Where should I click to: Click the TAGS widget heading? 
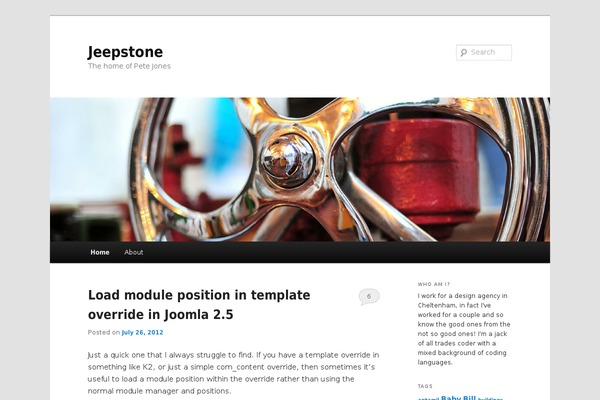[425, 386]
